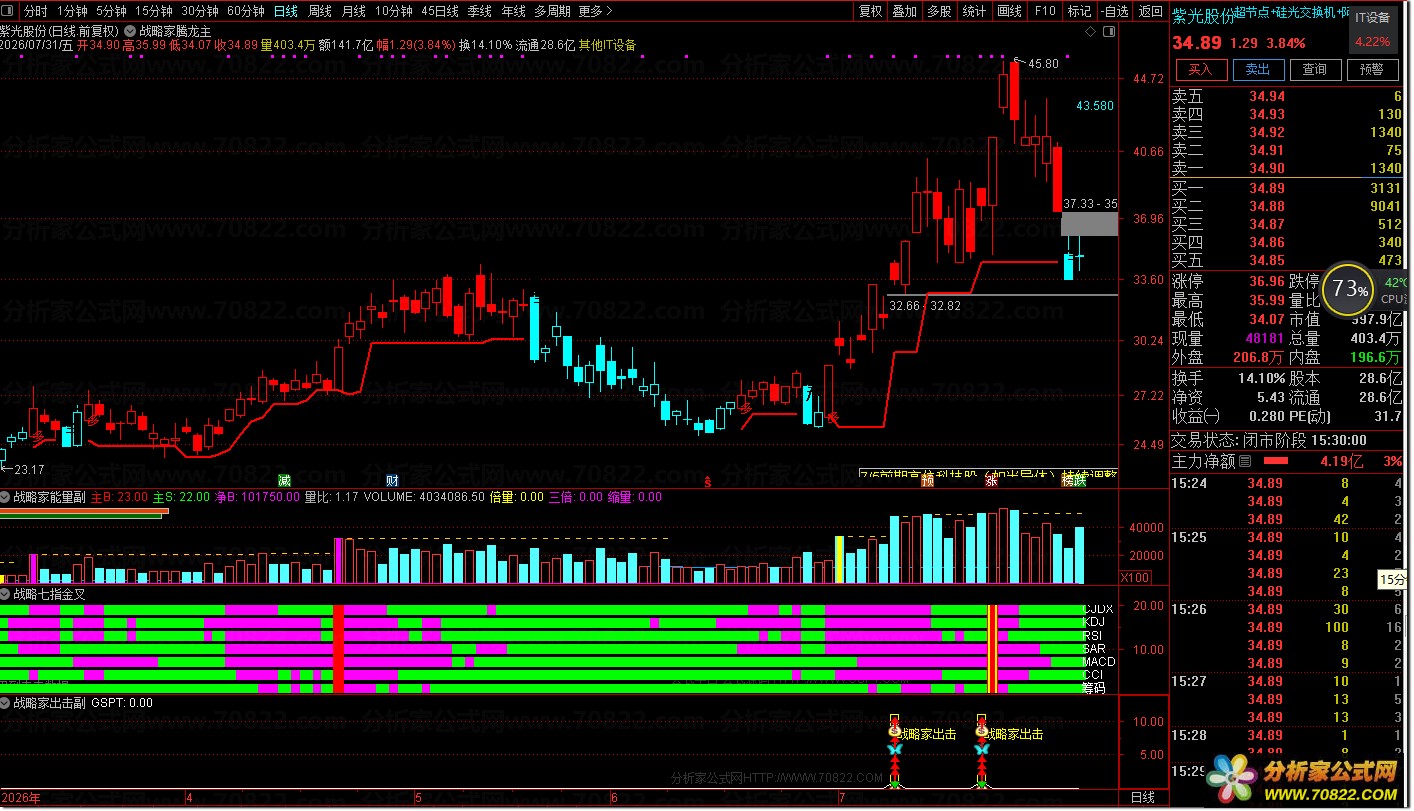This screenshot has height=811, width=1414.
Task: Open the IT设备 4.22% sector box
Action: click(1372, 30)
